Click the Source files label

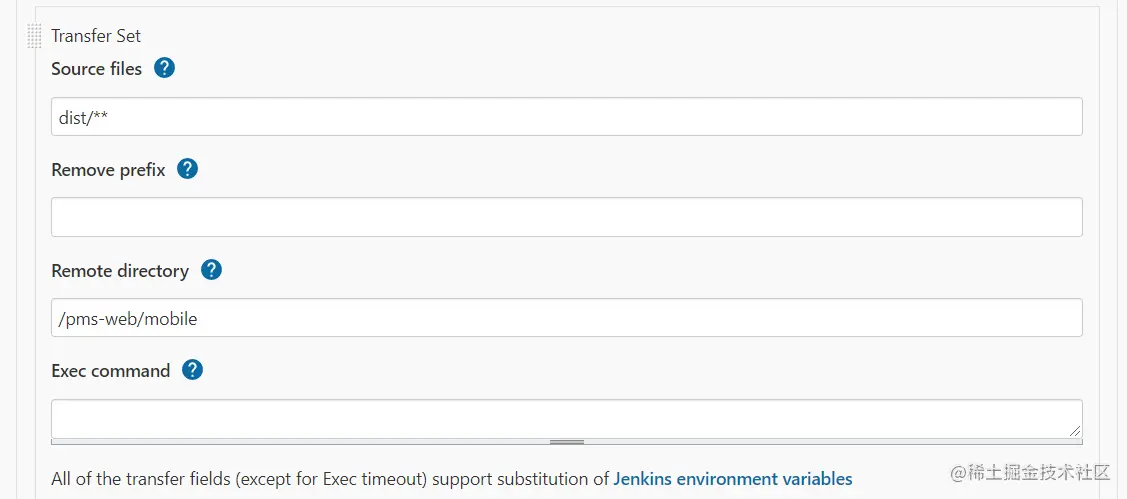click(x=97, y=69)
